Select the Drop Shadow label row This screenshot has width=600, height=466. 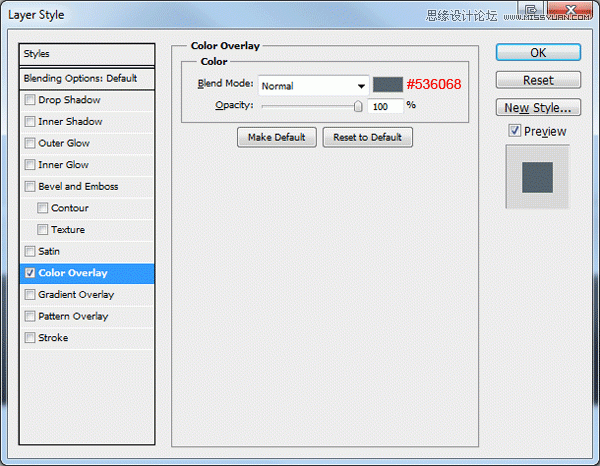click(87, 100)
